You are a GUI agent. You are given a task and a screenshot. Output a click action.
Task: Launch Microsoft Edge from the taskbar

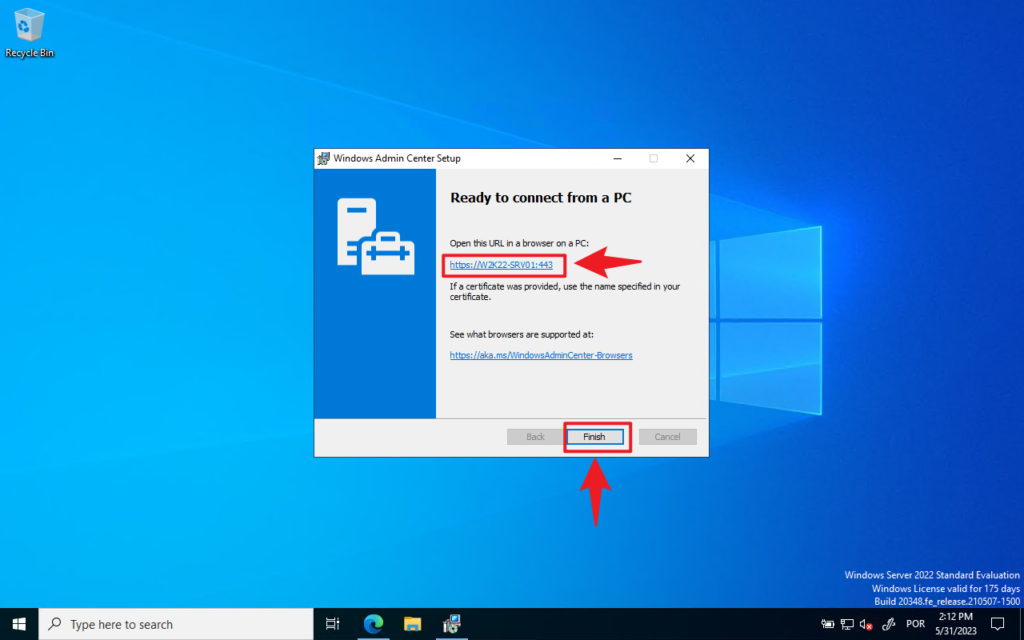click(x=373, y=623)
